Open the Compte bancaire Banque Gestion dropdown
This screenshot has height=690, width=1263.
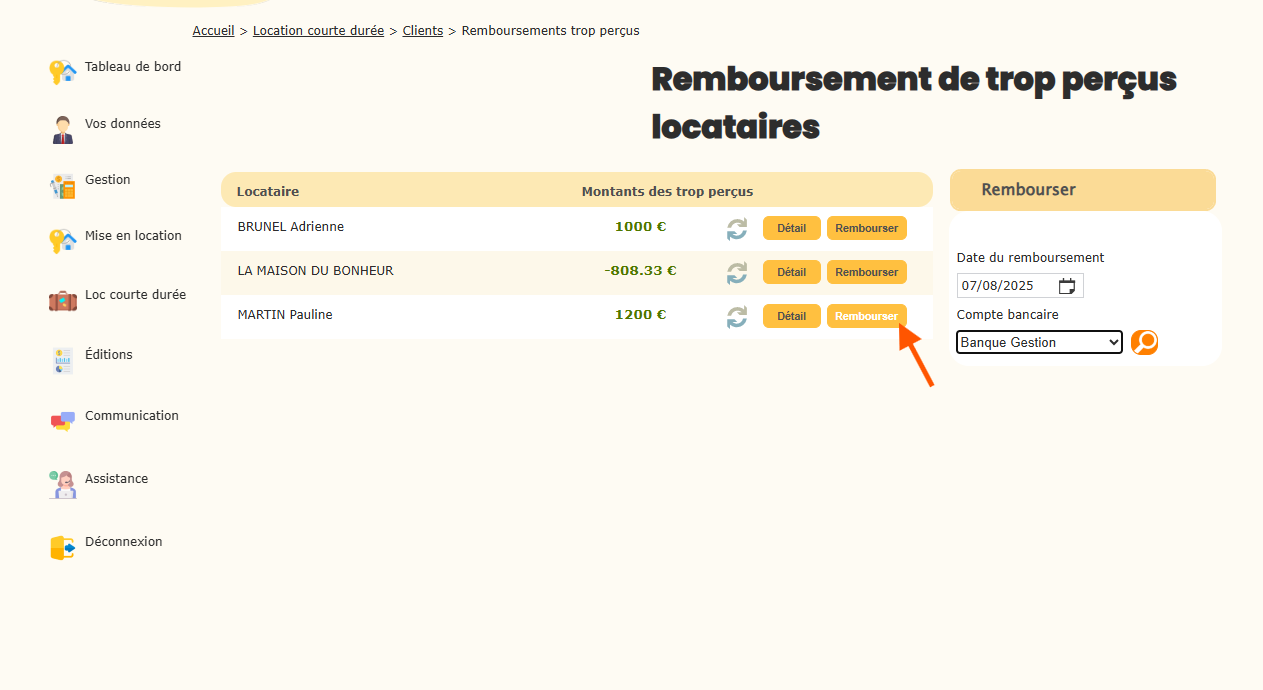(1040, 343)
